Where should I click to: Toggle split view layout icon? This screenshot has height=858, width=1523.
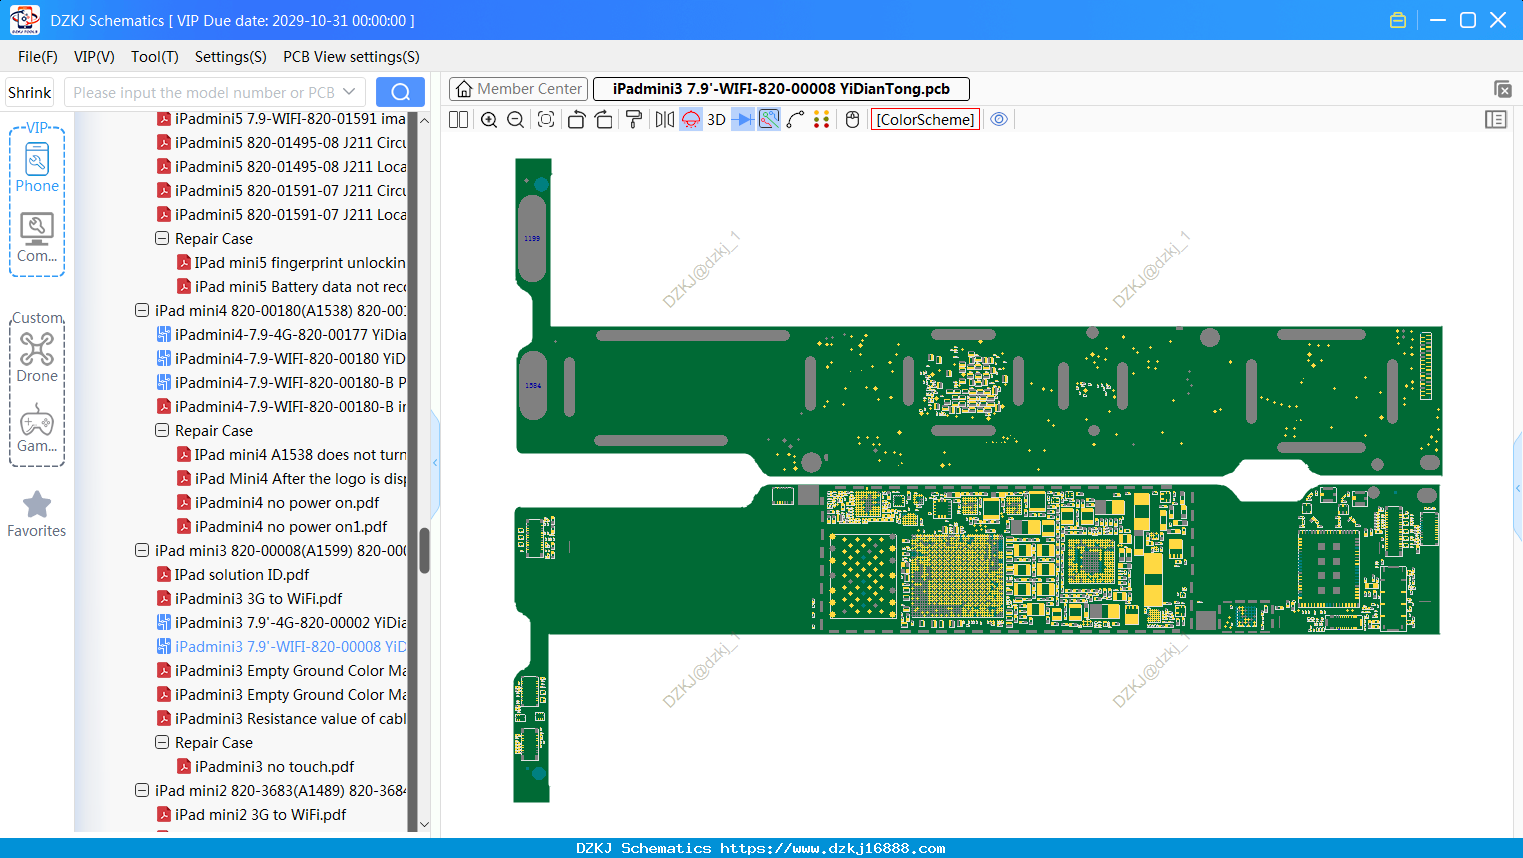[x=458, y=120]
